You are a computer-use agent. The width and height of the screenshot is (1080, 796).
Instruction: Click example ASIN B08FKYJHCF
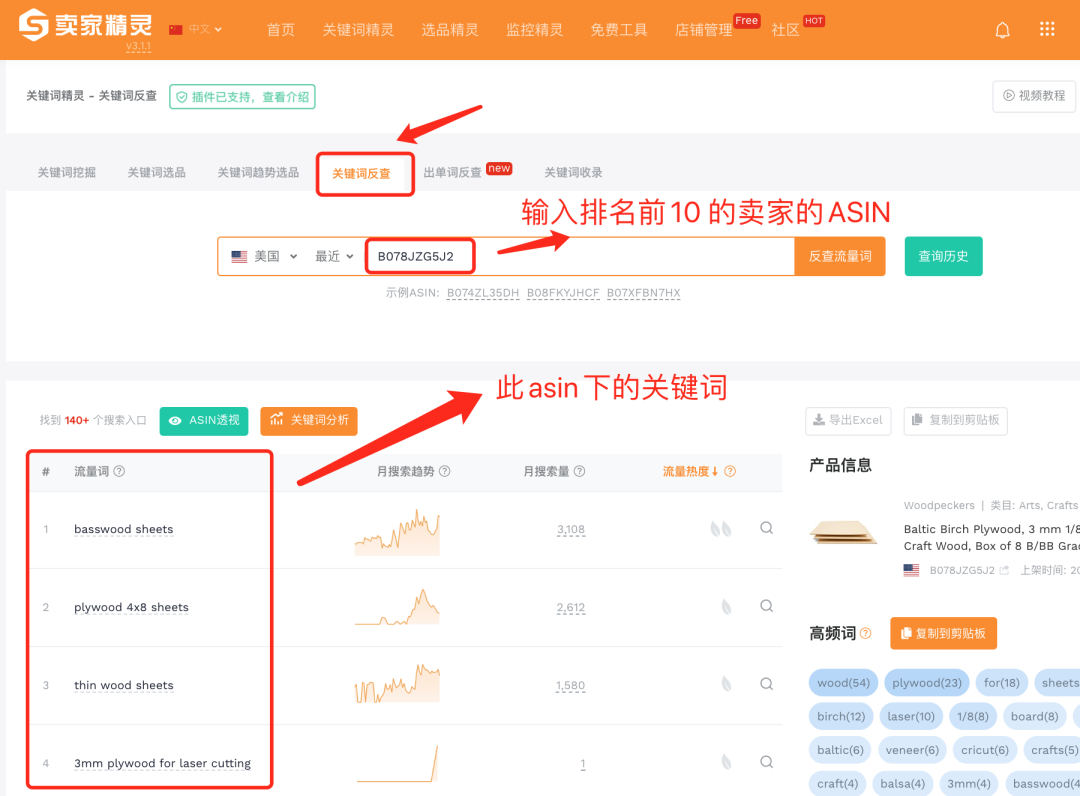563,293
